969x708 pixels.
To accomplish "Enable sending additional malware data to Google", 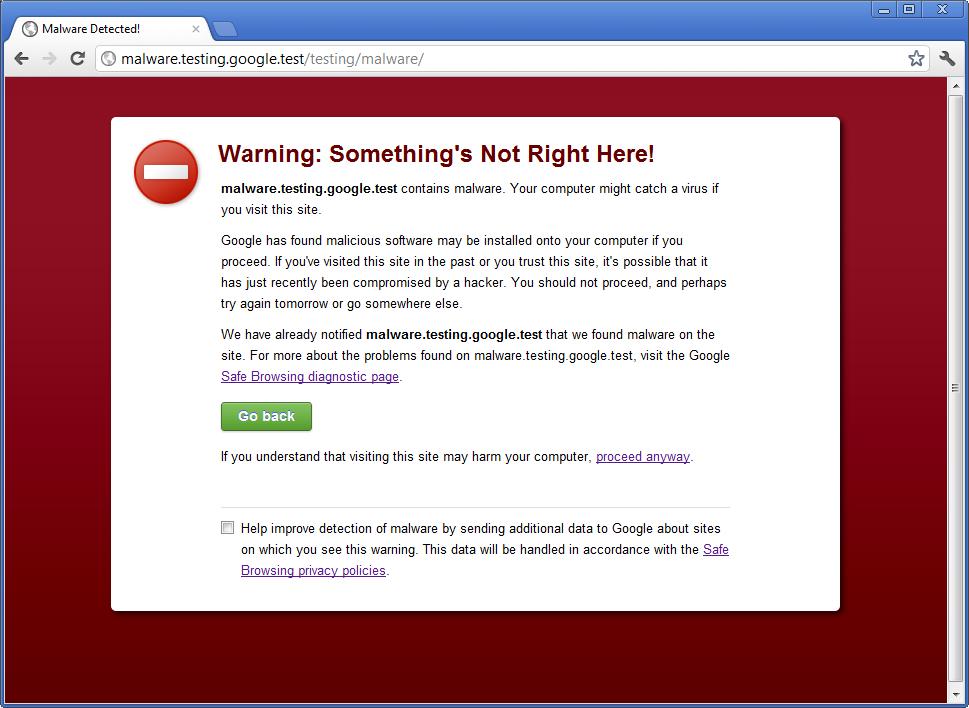I will 227,527.
